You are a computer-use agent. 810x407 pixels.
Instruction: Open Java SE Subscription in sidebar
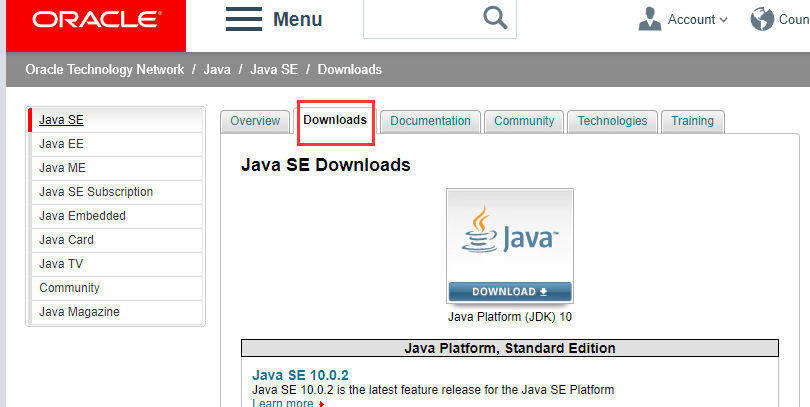116,192
